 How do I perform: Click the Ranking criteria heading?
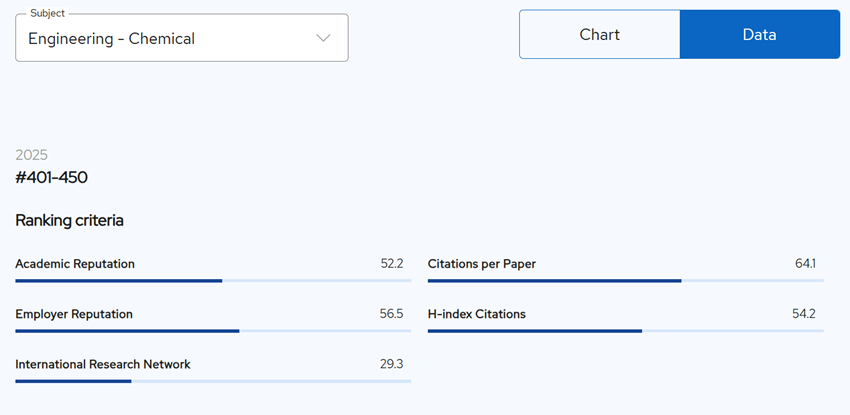(69, 221)
